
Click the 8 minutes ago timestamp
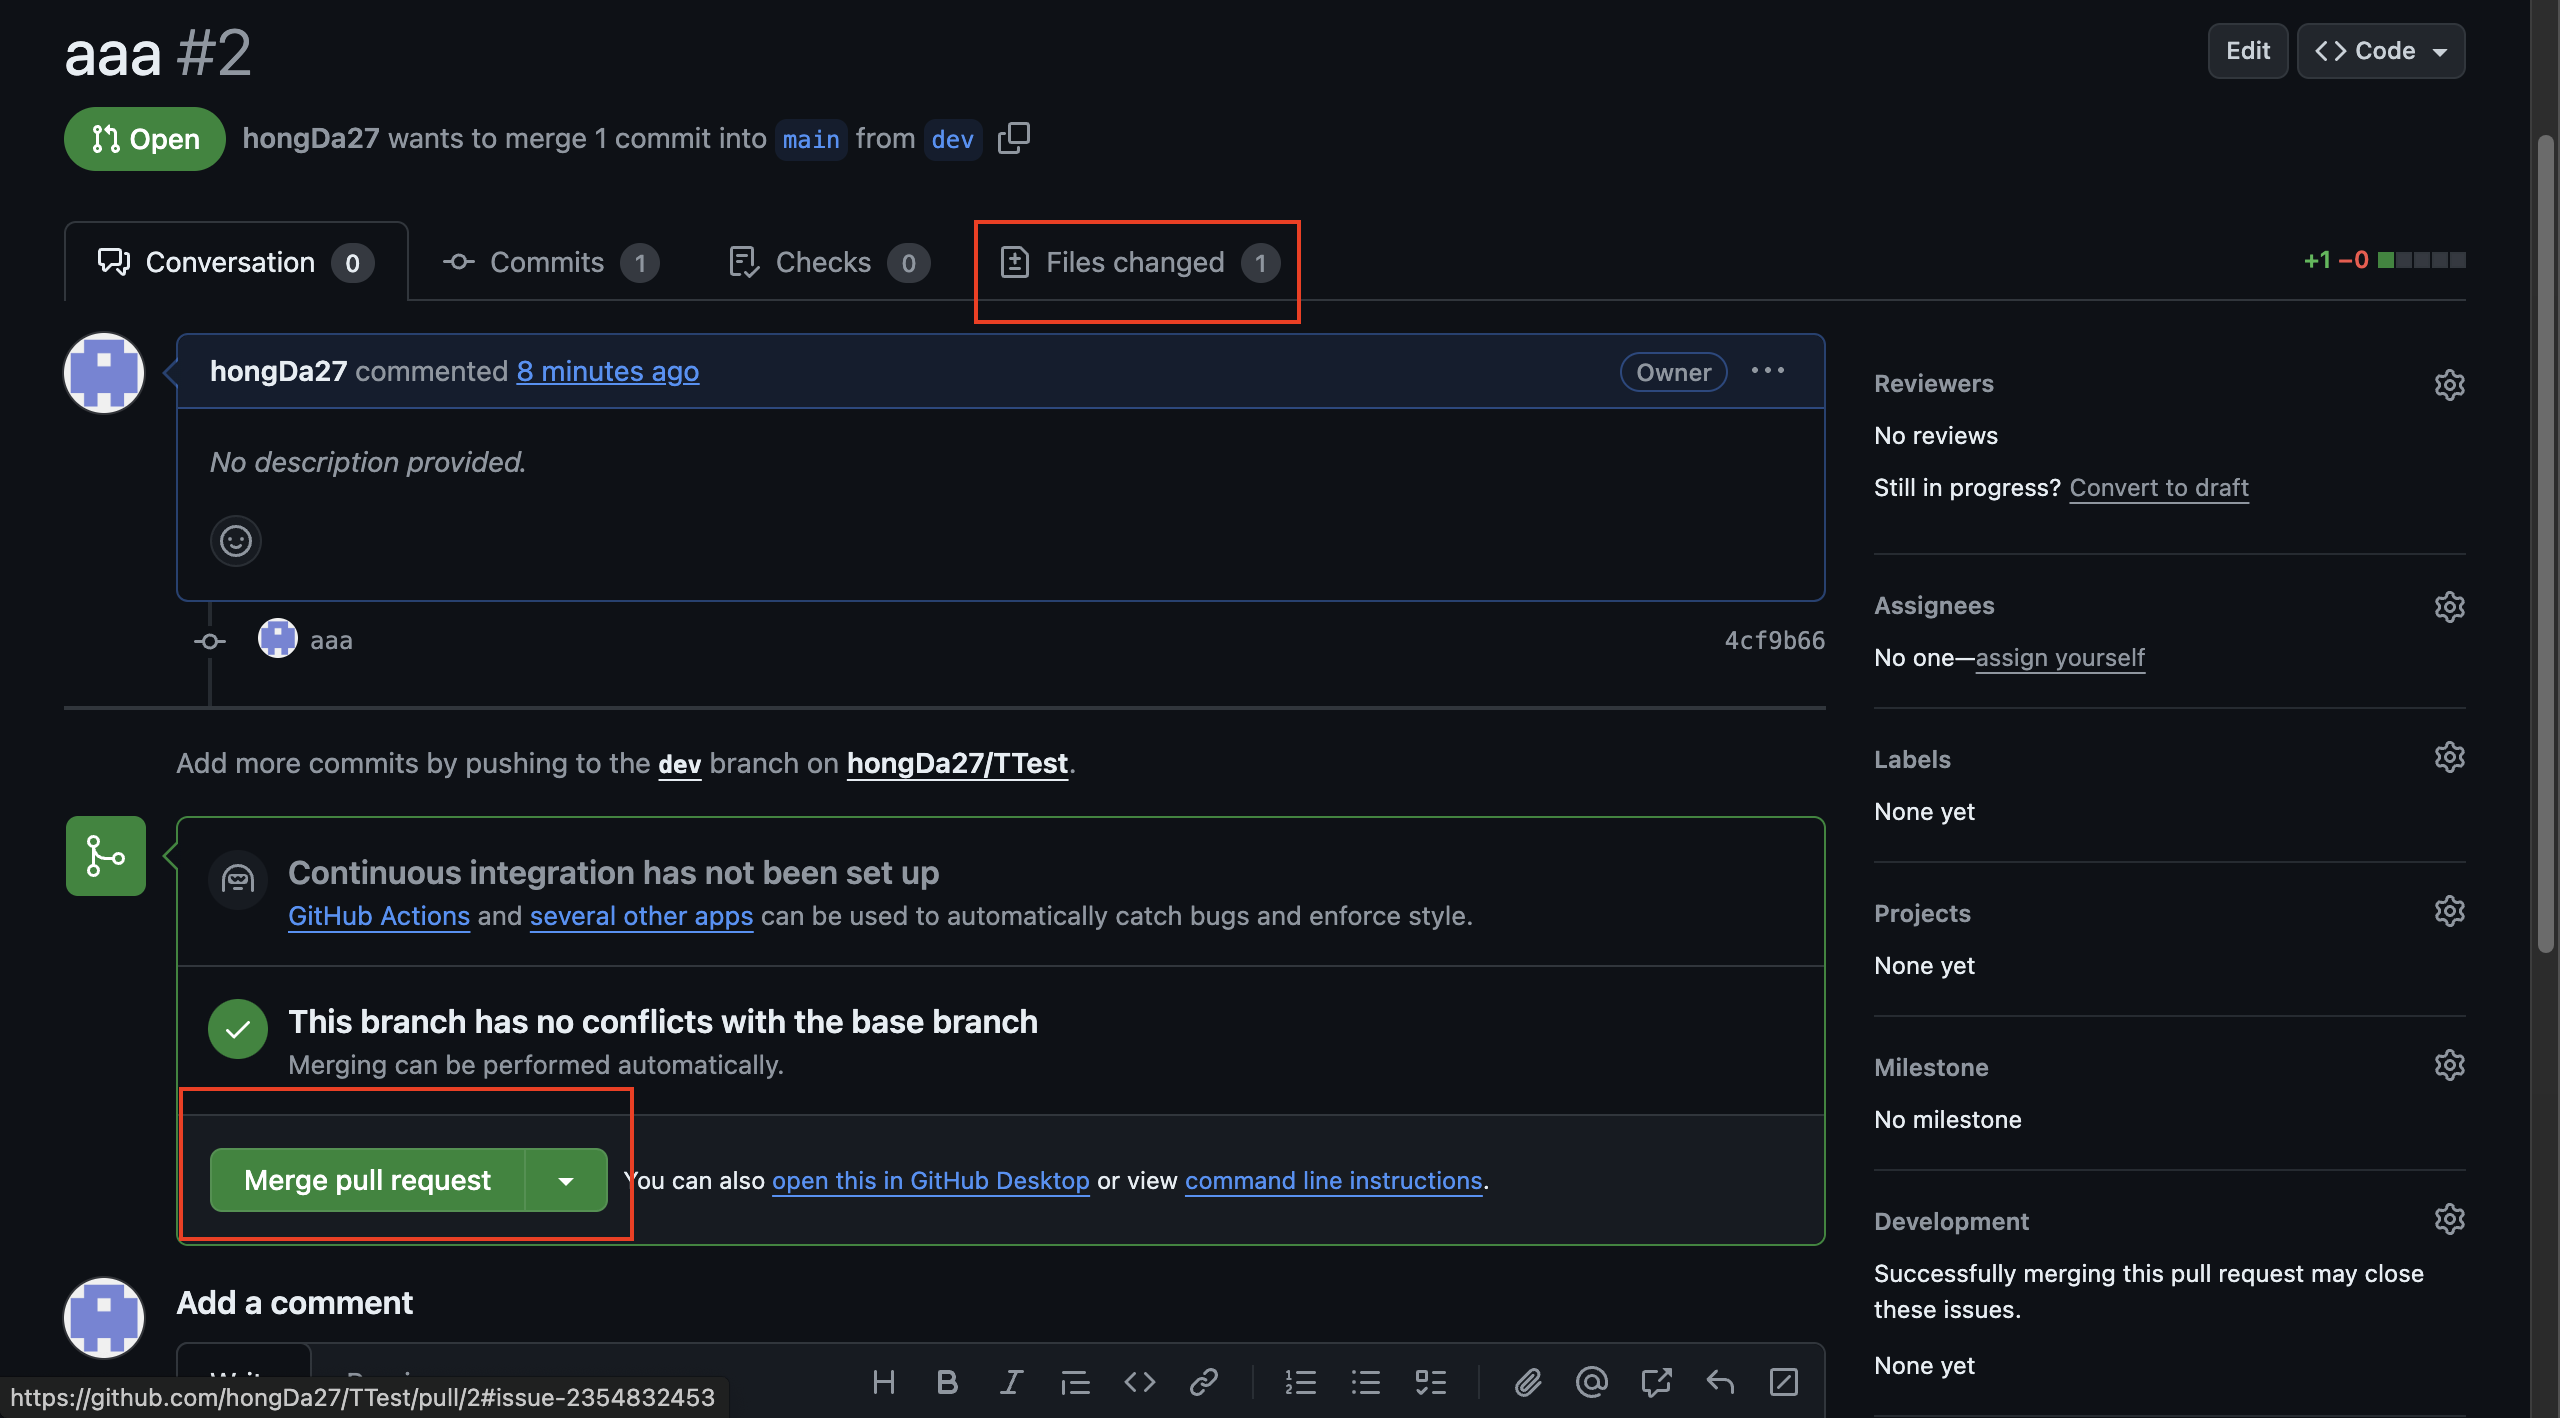(607, 371)
